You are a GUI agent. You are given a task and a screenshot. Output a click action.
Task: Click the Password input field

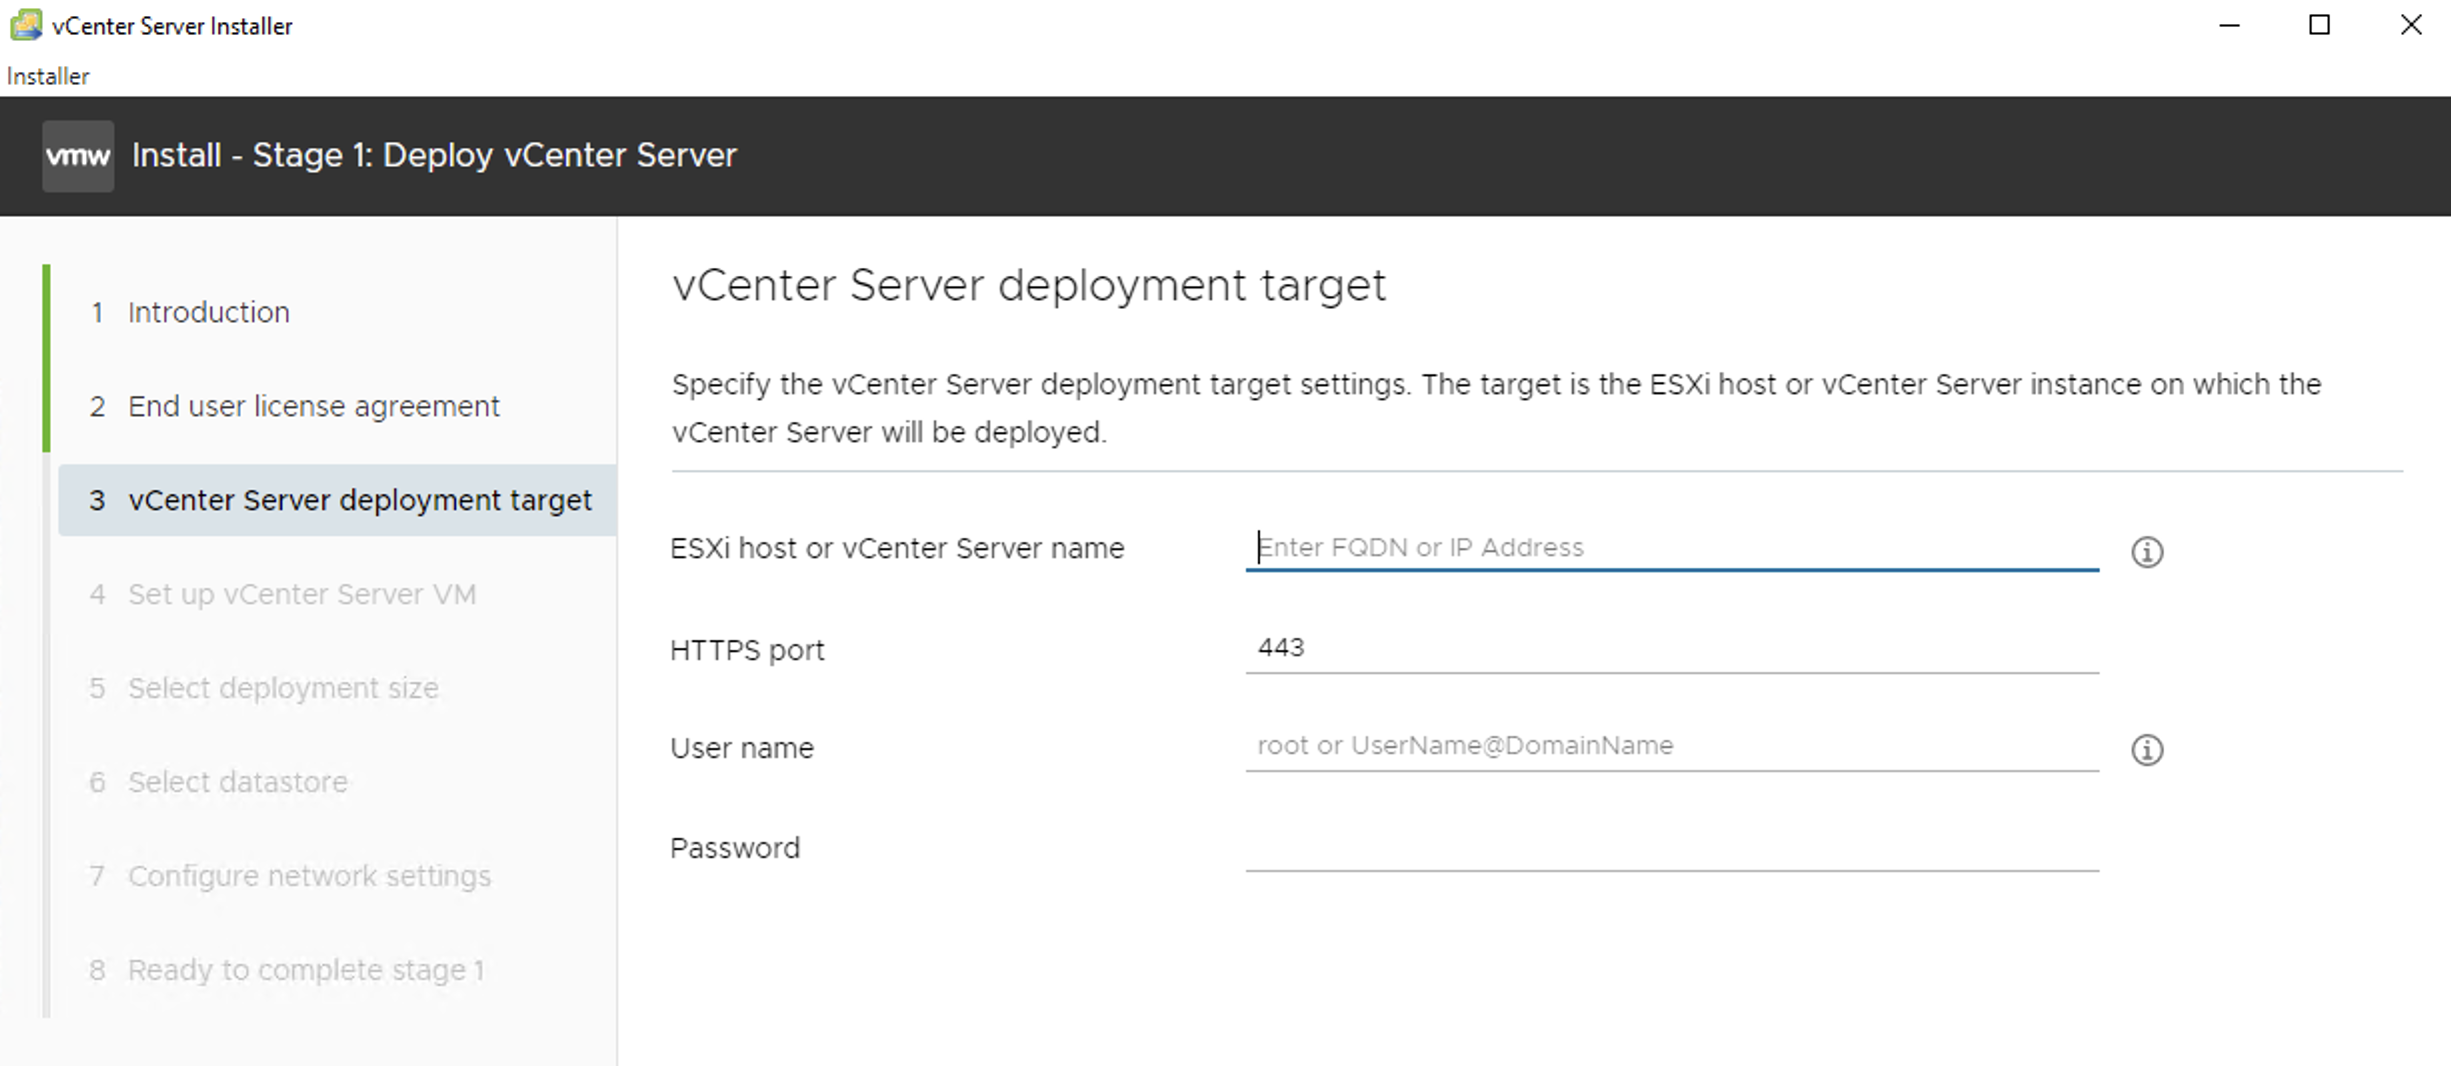pos(1672,848)
